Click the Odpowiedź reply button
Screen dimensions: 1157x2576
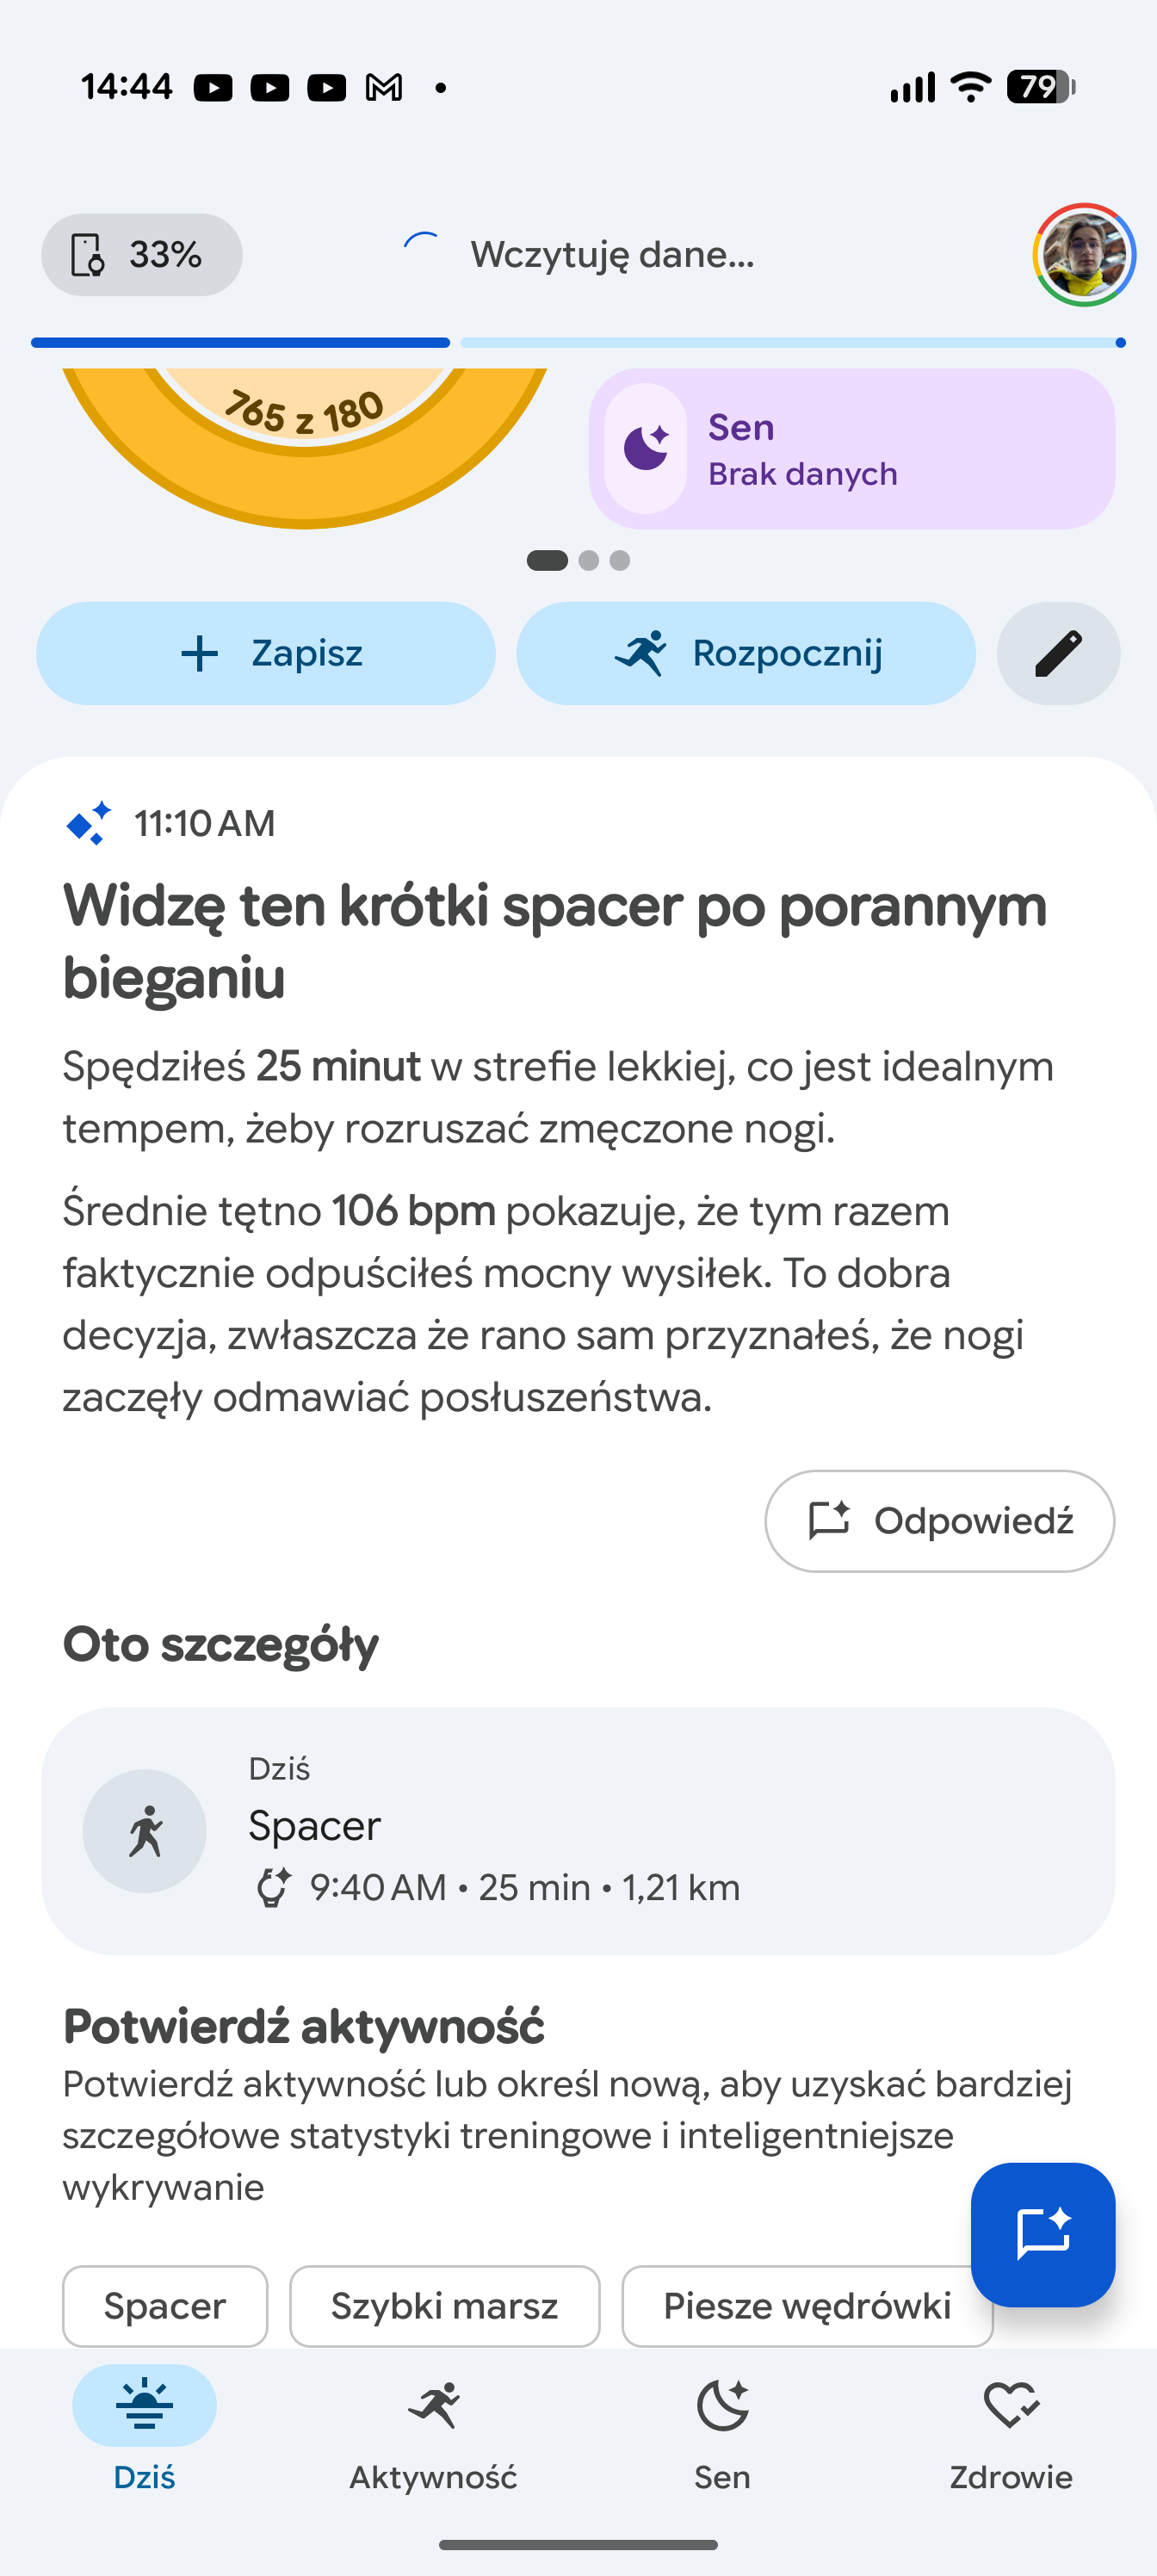pyautogui.click(x=940, y=1520)
